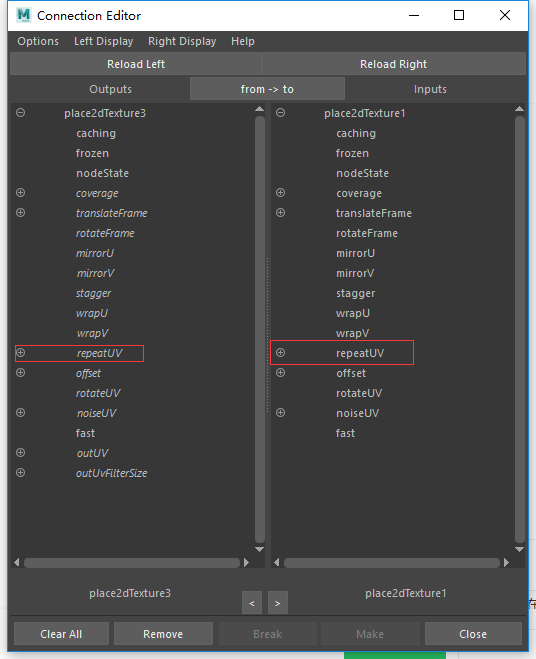
Task: Click right arrow button between node names
Action: pyautogui.click(x=277, y=603)
